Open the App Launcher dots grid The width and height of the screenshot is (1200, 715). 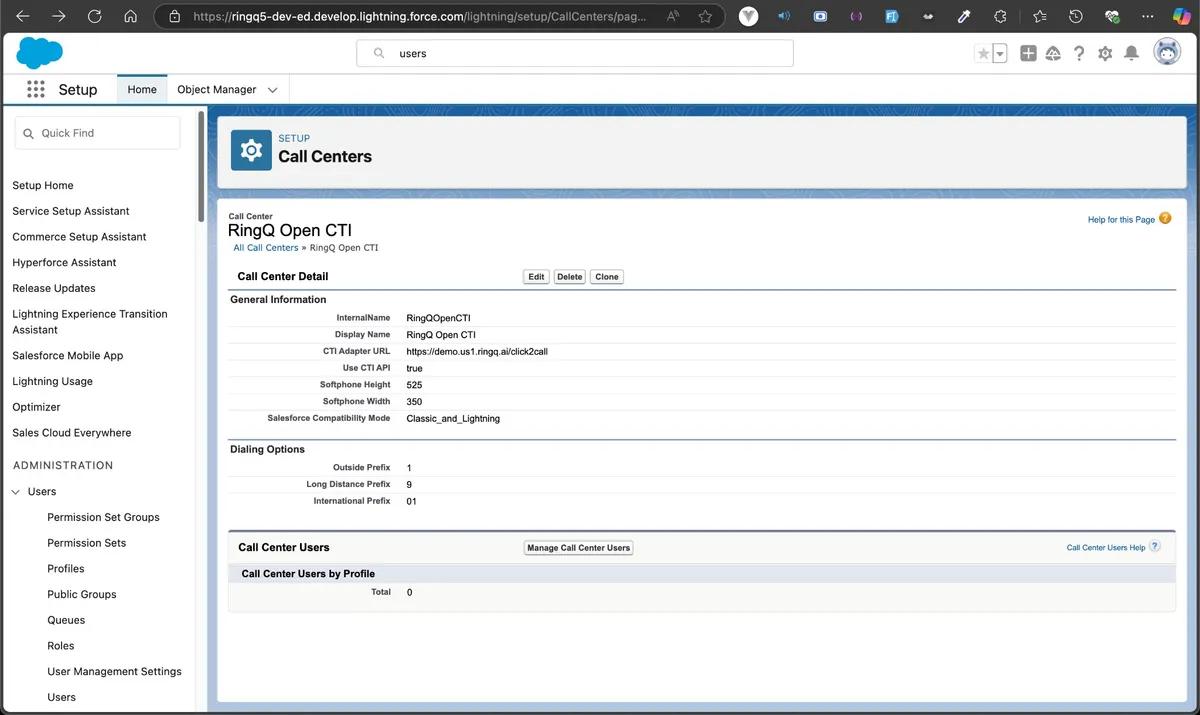point(36,89)
